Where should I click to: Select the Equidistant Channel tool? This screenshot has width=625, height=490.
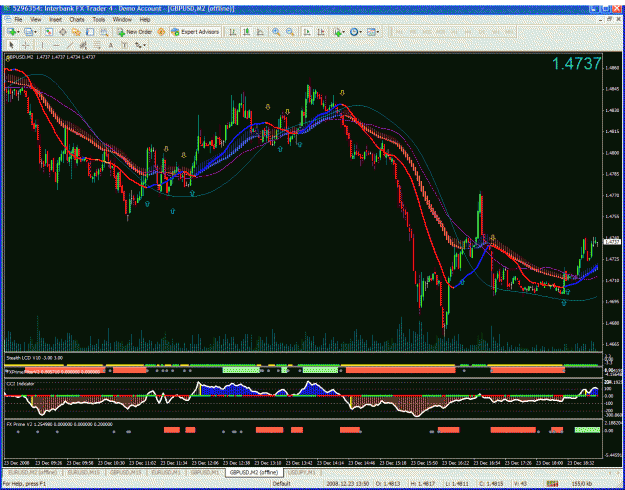83,45
